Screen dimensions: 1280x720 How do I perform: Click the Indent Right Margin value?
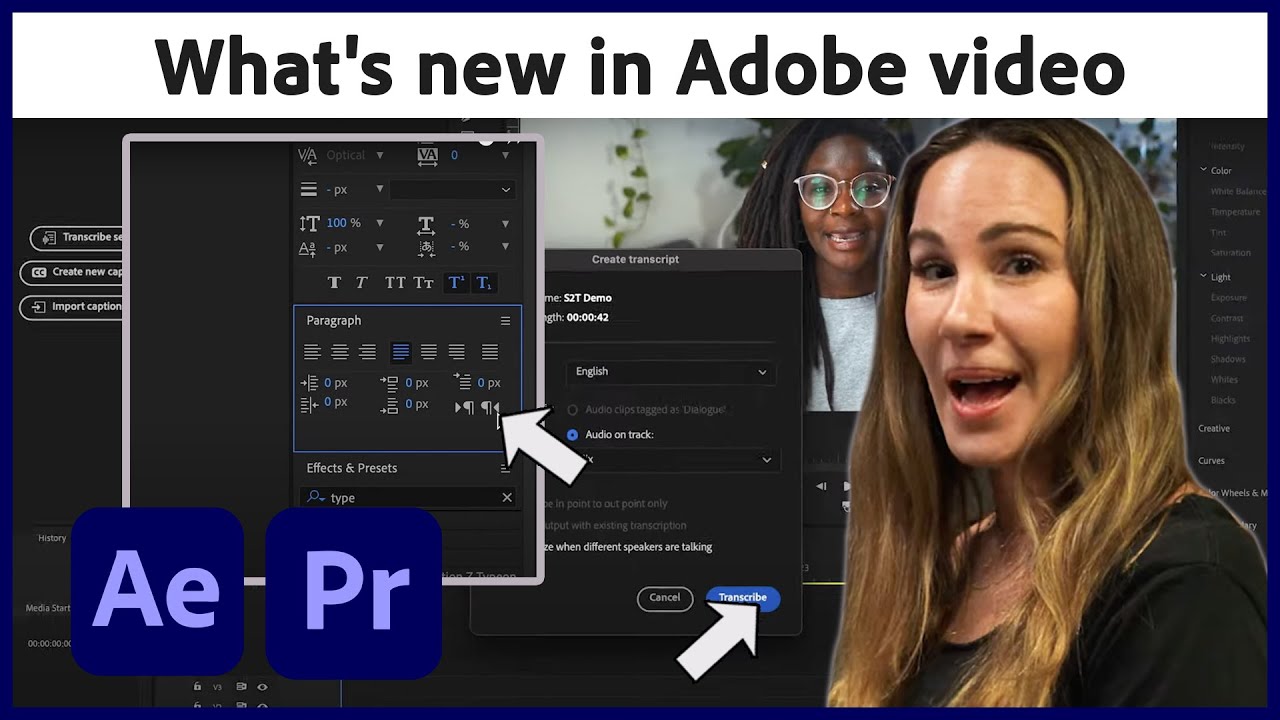[x=335, y=402]
